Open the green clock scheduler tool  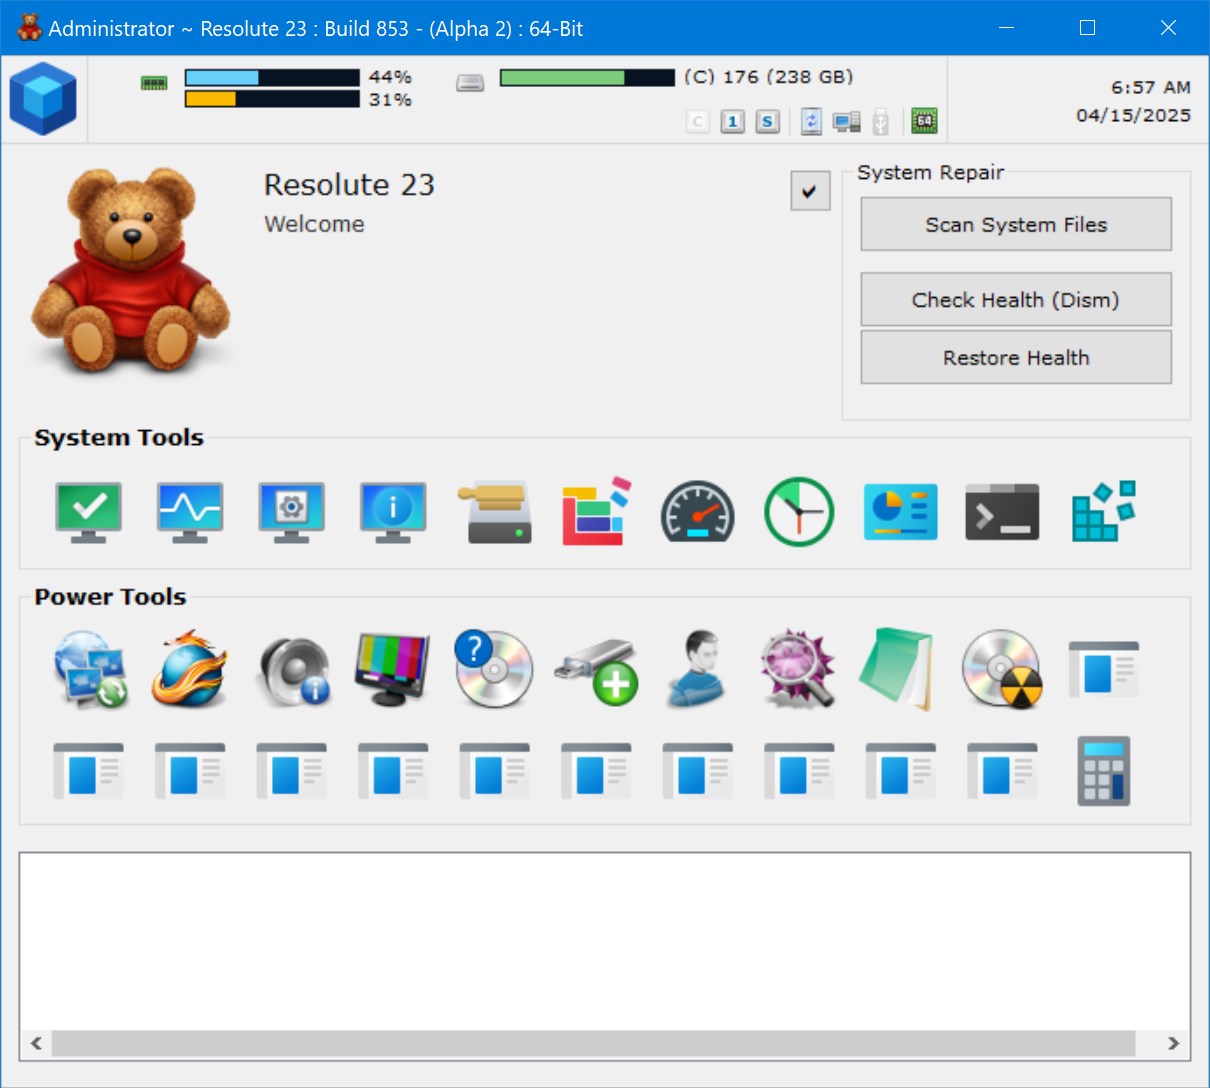tap(799, 512)
